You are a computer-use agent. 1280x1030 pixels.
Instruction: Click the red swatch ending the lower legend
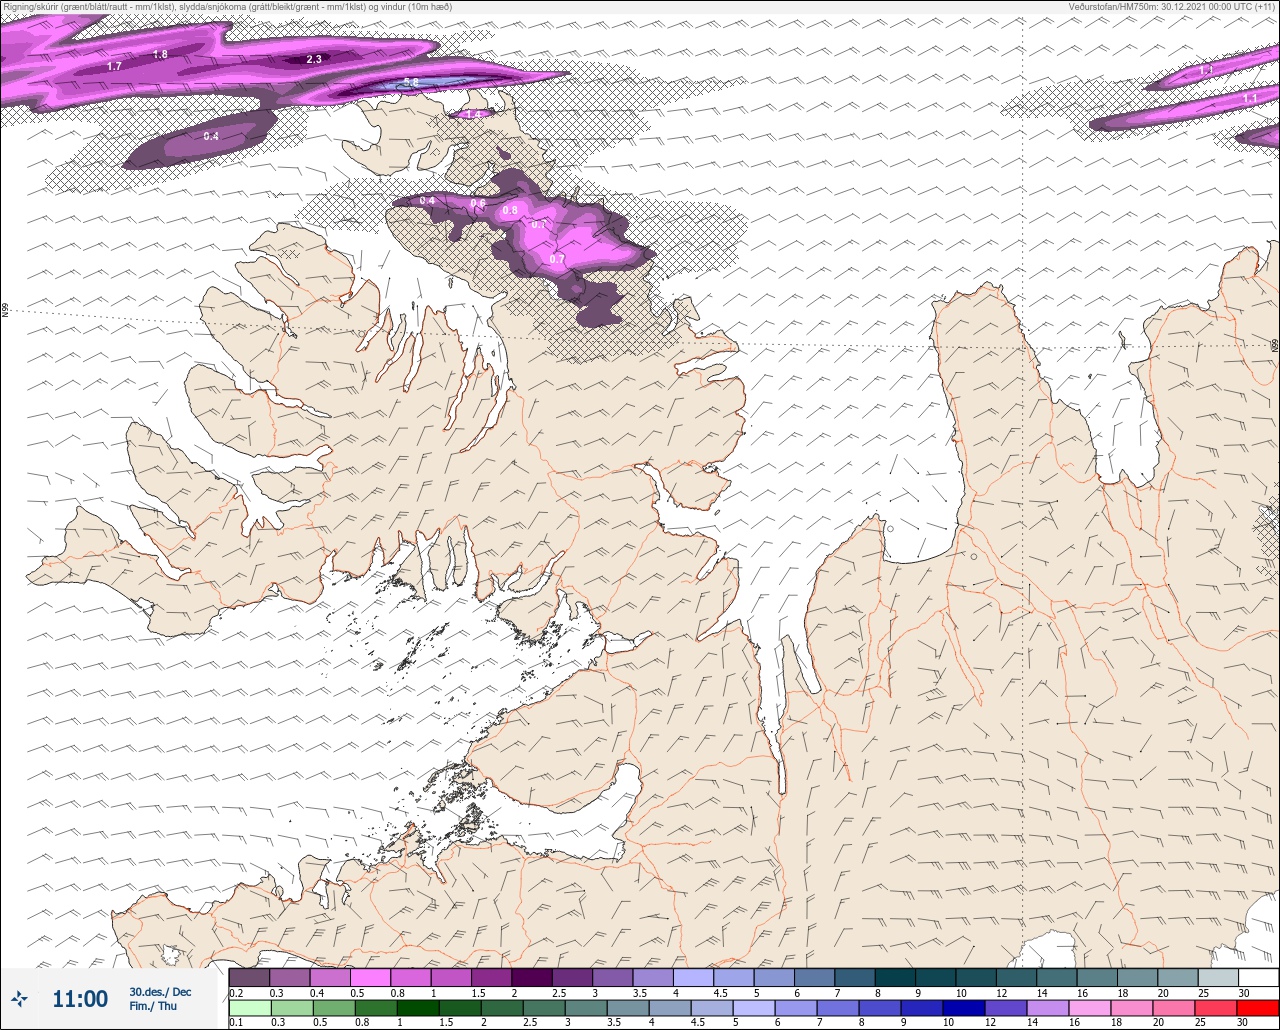(x=1258, y=1007)
